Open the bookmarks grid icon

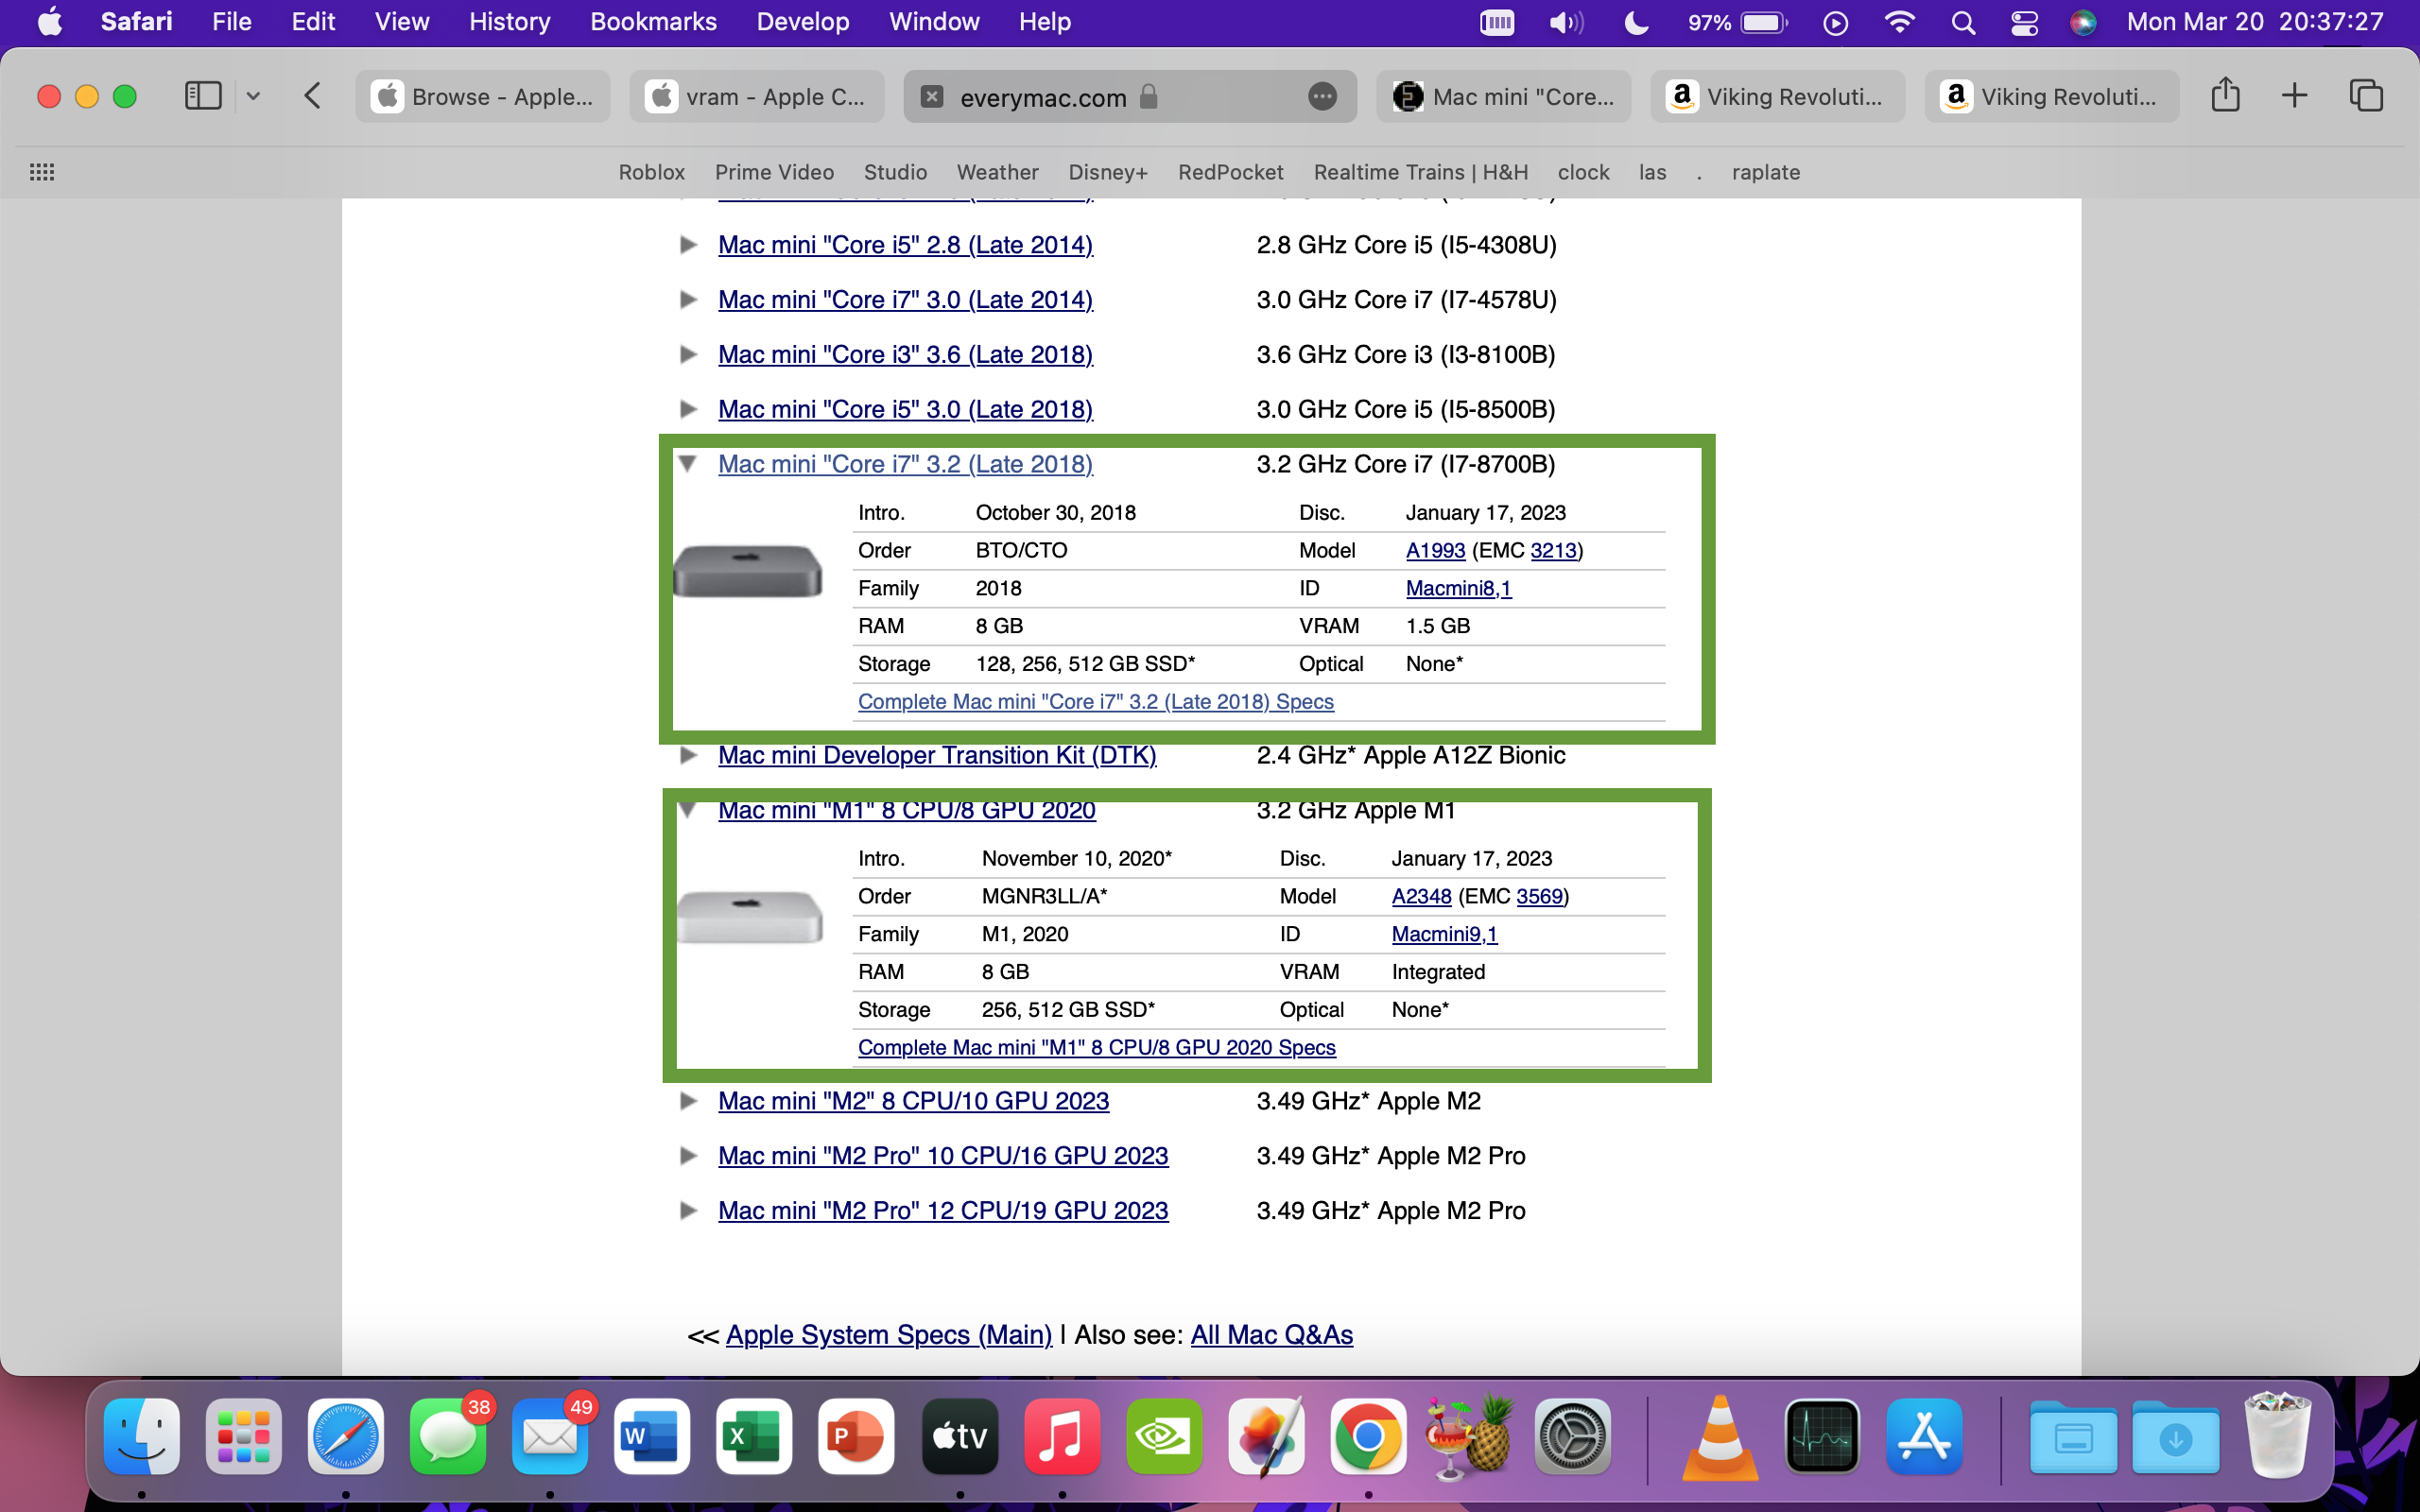click(42, 172)
